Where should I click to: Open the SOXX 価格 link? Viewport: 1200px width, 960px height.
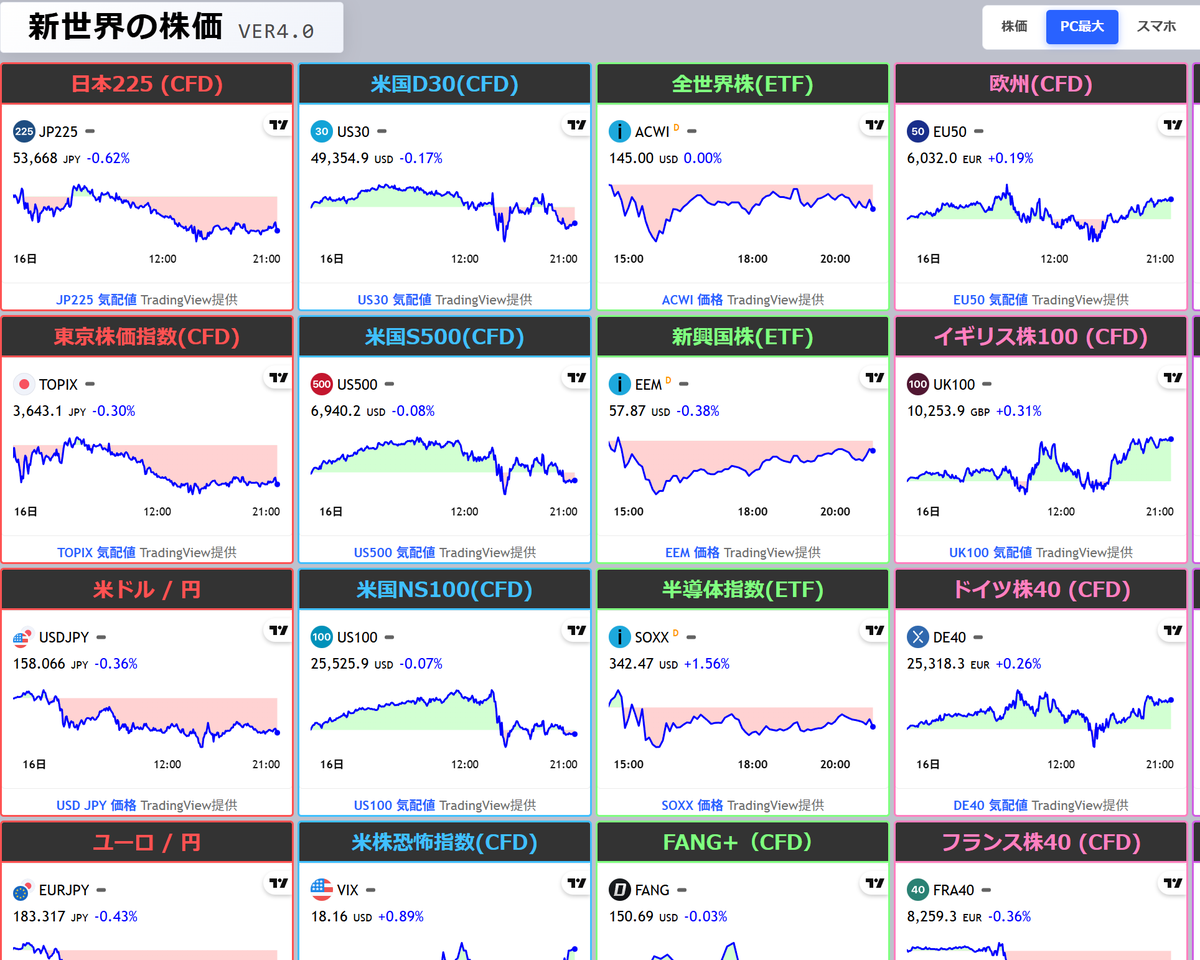(692, 805)
